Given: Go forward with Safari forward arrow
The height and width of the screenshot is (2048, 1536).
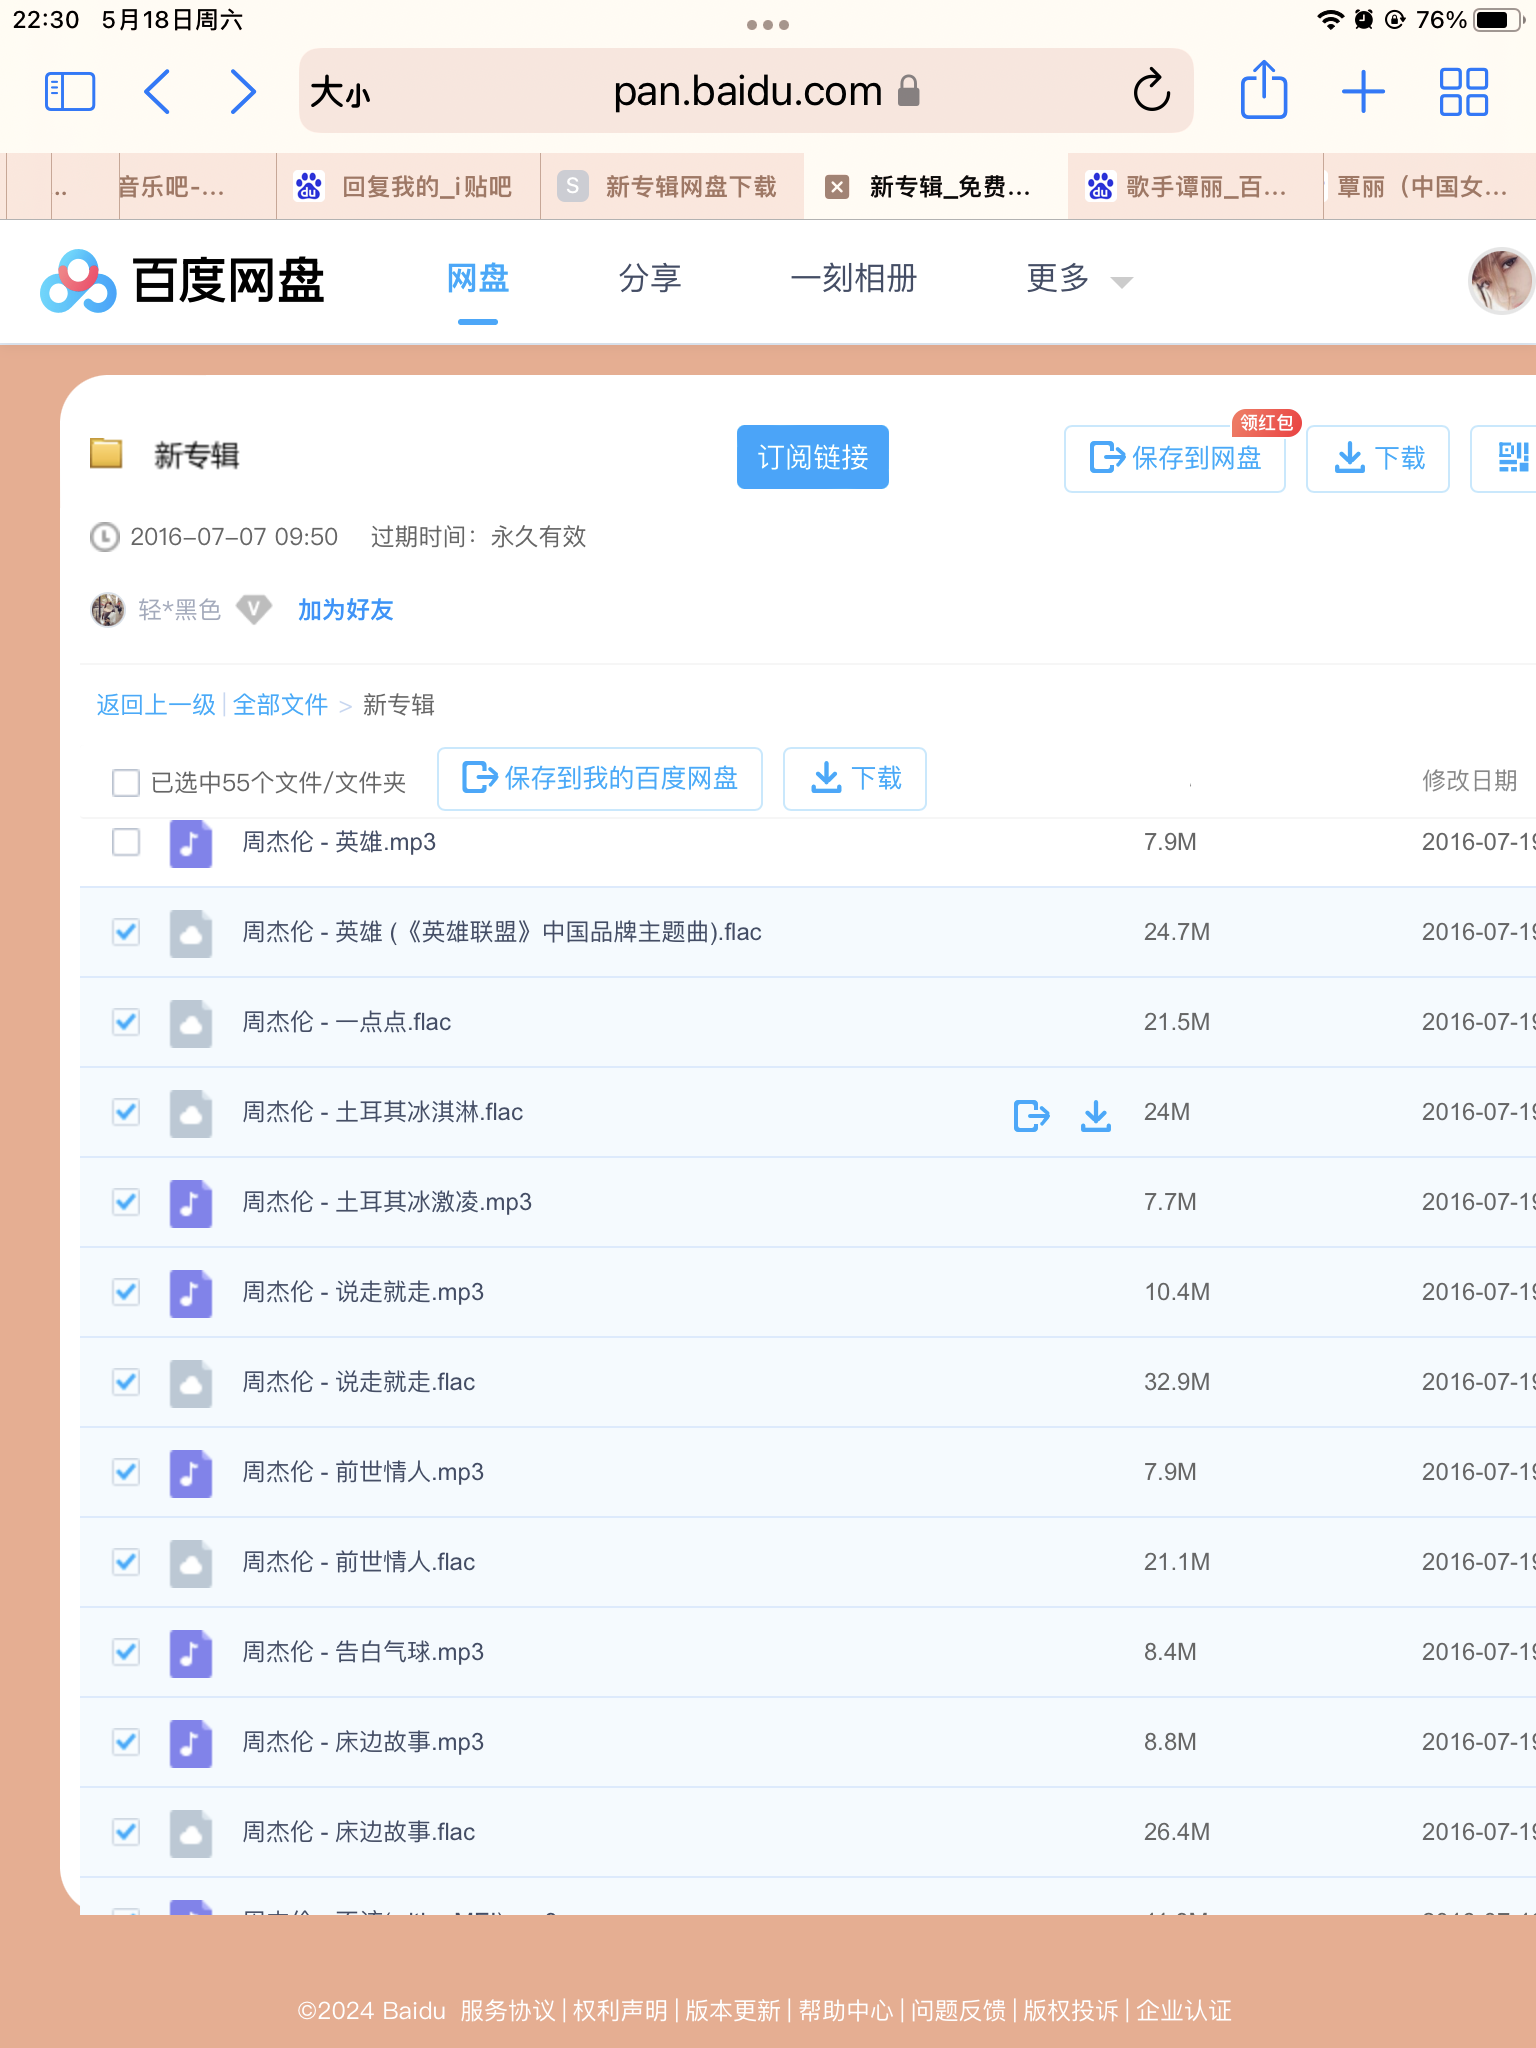Looking at the screenshot, I should click(x=243, y=92).
